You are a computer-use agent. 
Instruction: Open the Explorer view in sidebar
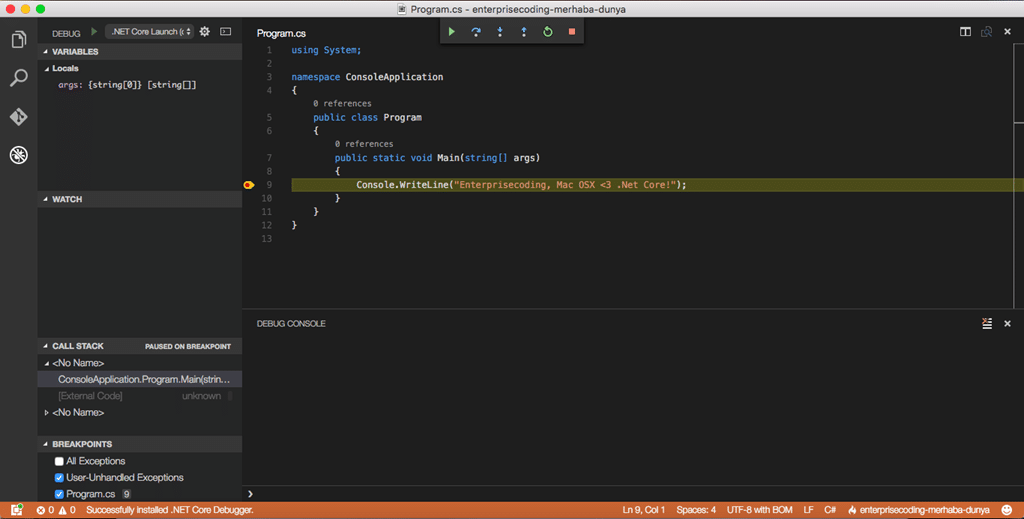tap(18, 40)
